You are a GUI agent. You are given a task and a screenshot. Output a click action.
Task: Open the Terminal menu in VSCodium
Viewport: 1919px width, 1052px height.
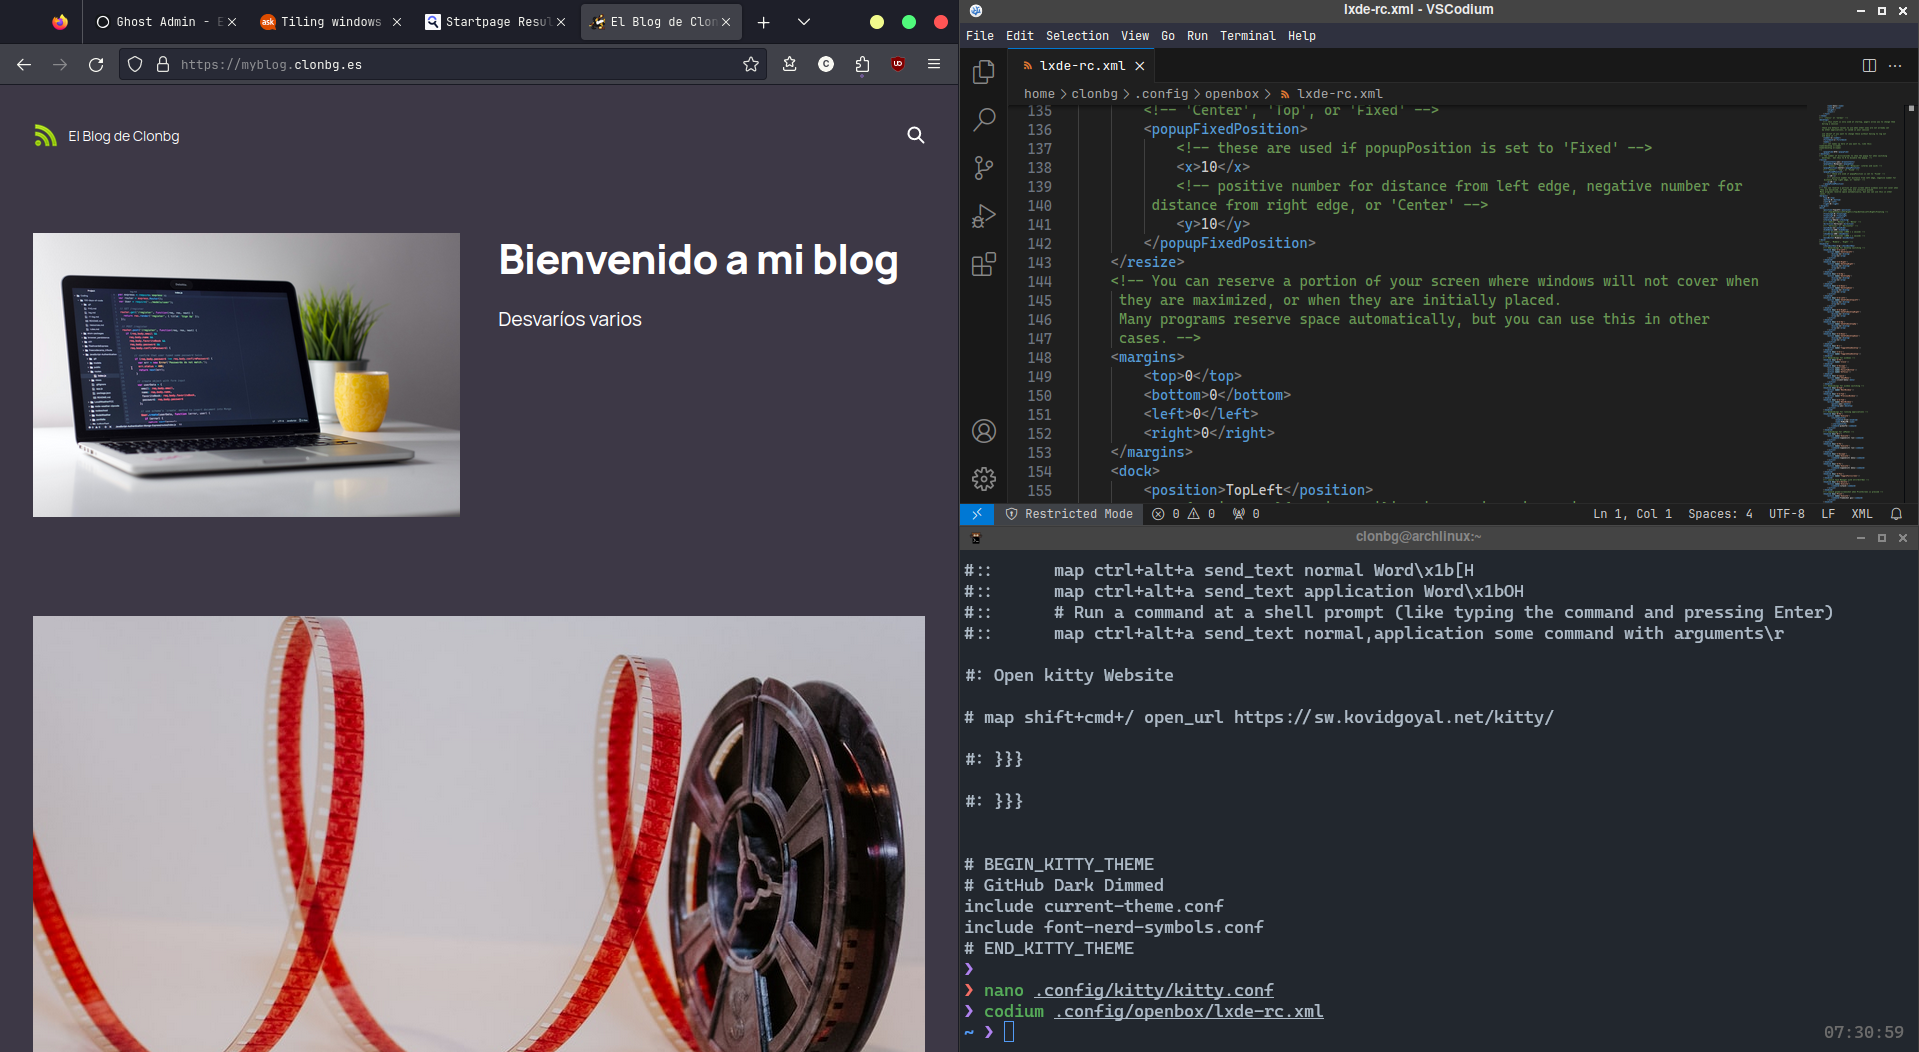point(1247,36)
